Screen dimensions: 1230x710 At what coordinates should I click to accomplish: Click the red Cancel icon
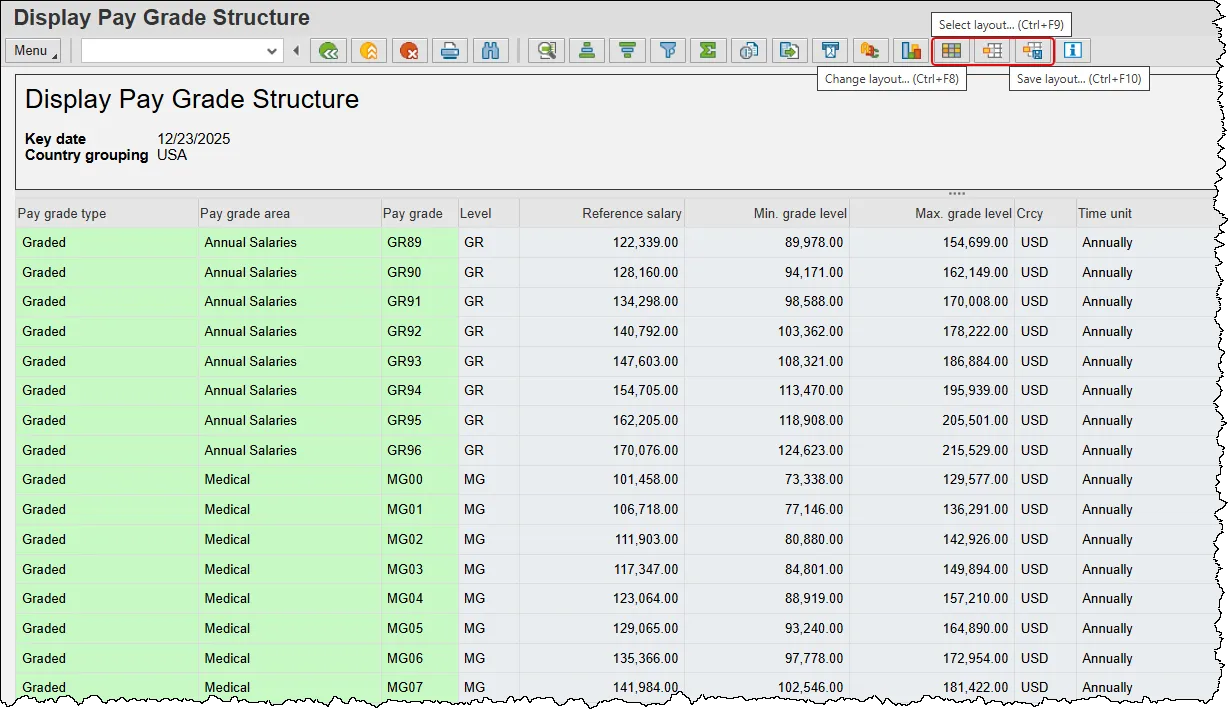tap(409, 51)
